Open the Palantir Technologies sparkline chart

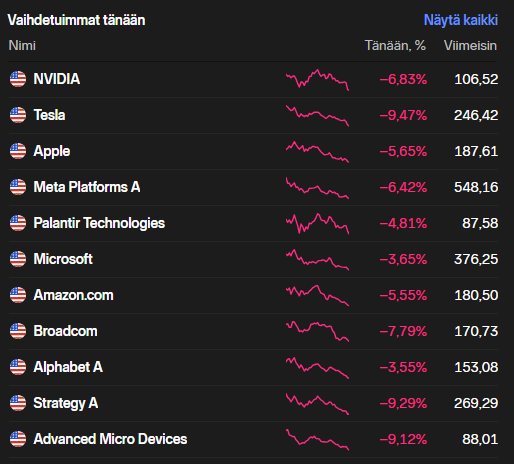coord(317,223)
